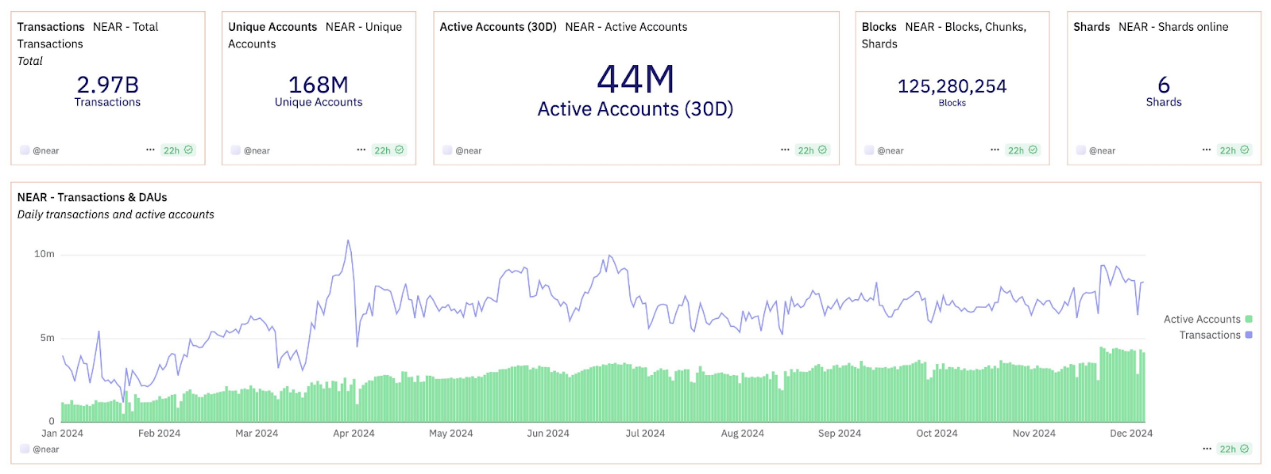Open the Unique Accounts card title
Screen dimensions: 1271x474
tap(272, 27)
